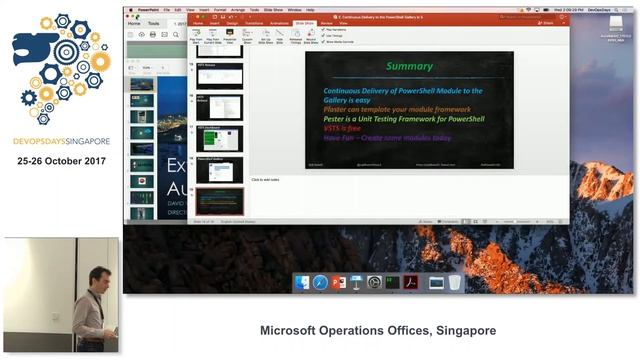Viewport: 640px width, 360px height.
Task: Click Notes button in status bar
Action: click(425, 222)
